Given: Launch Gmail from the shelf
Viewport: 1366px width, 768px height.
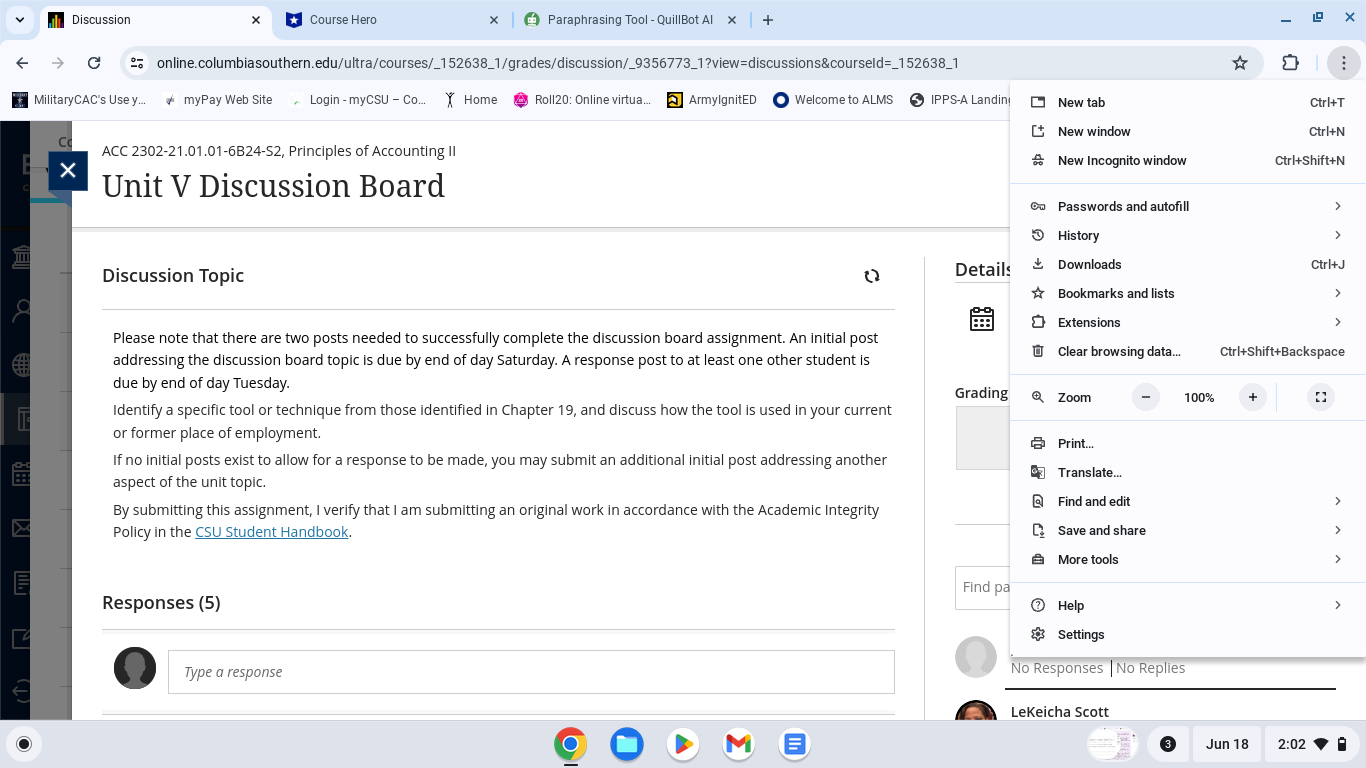Looking at the screenshot, I should (x=738, y=744).
